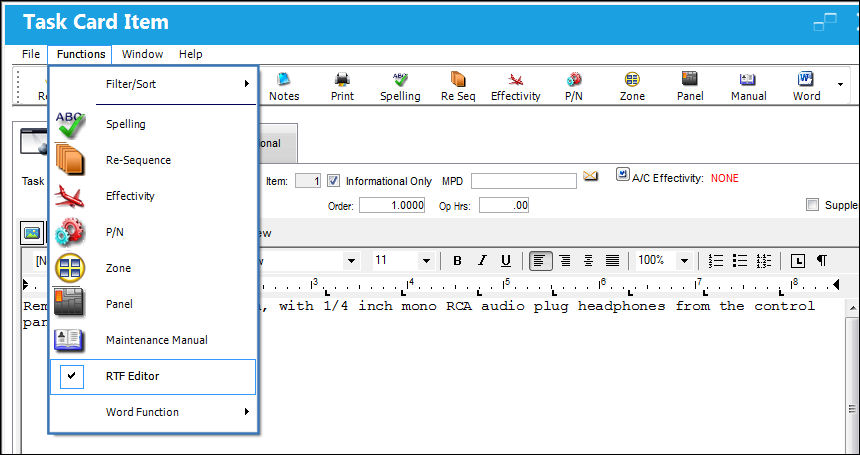Click the MPD input field
This screenshot has width=860, height=455.
click(x=524, y=181)
